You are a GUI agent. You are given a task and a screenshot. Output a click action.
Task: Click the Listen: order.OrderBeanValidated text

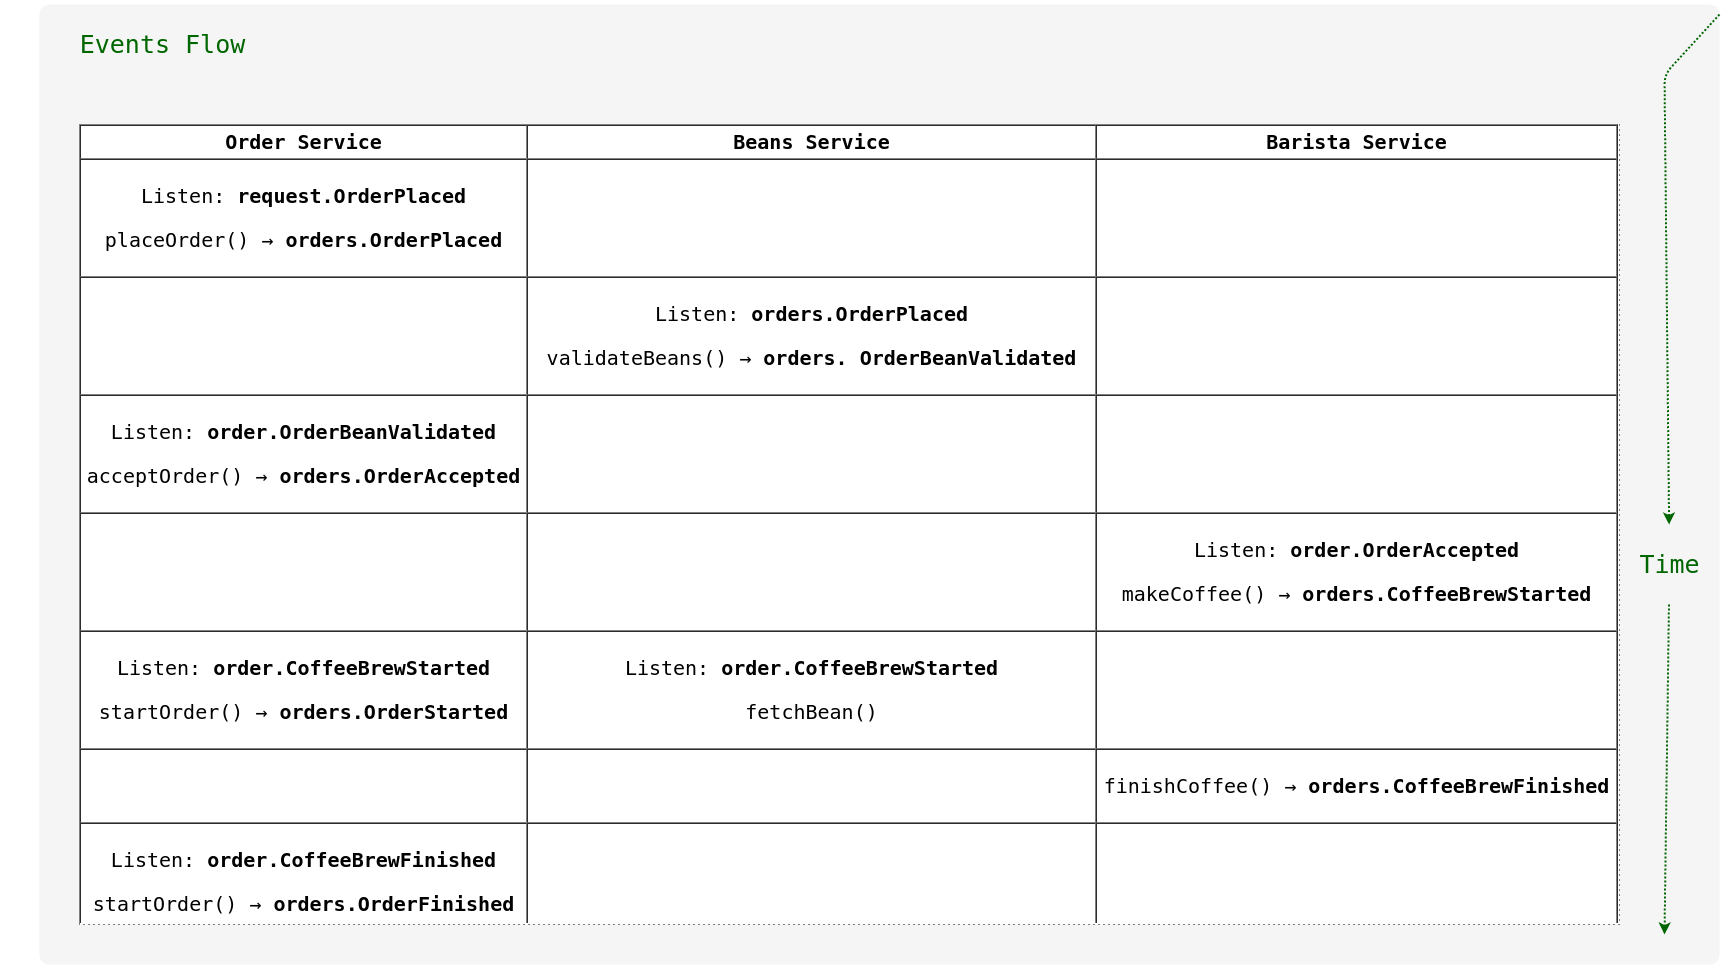[303, 432]
